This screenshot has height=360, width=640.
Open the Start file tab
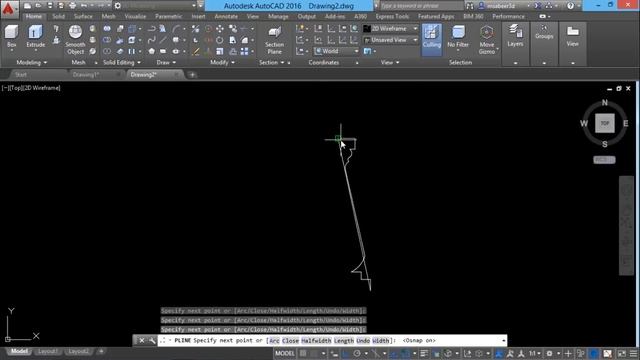coord(20,75)
